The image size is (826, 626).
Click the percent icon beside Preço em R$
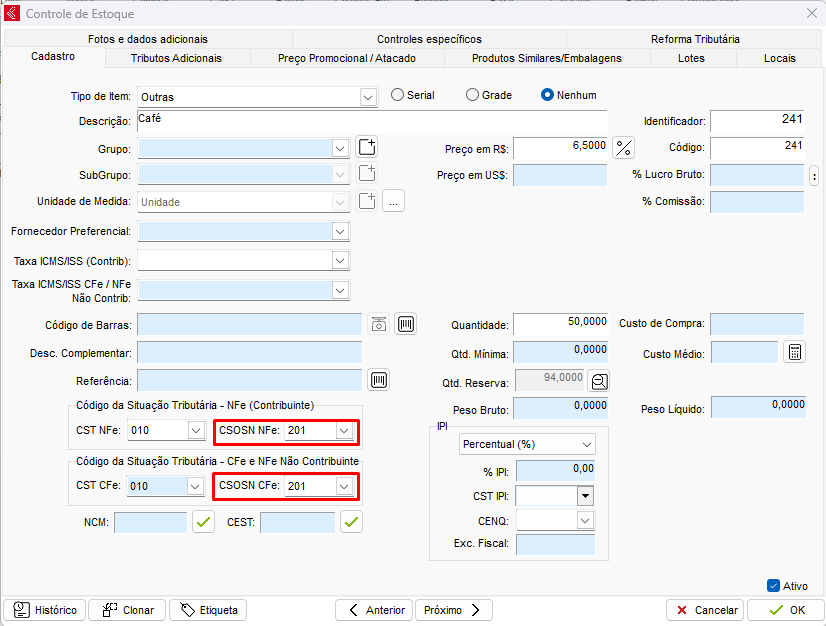(624, 148)
